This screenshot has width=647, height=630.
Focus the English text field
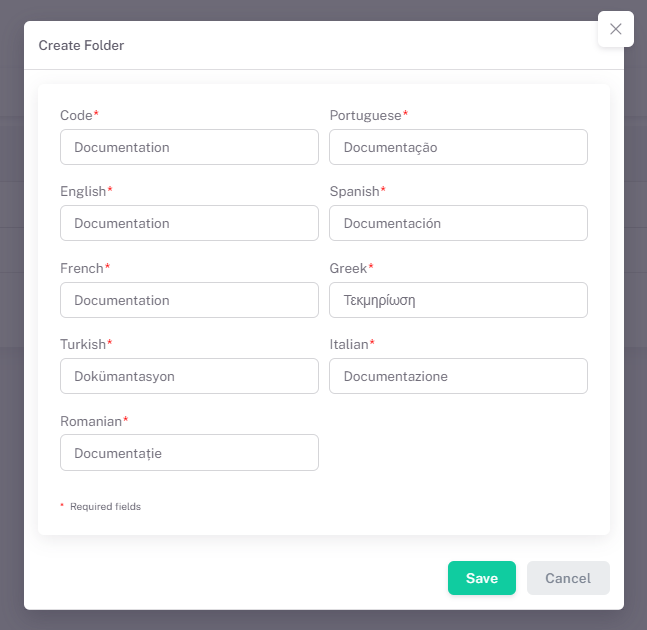coord(189,223)
